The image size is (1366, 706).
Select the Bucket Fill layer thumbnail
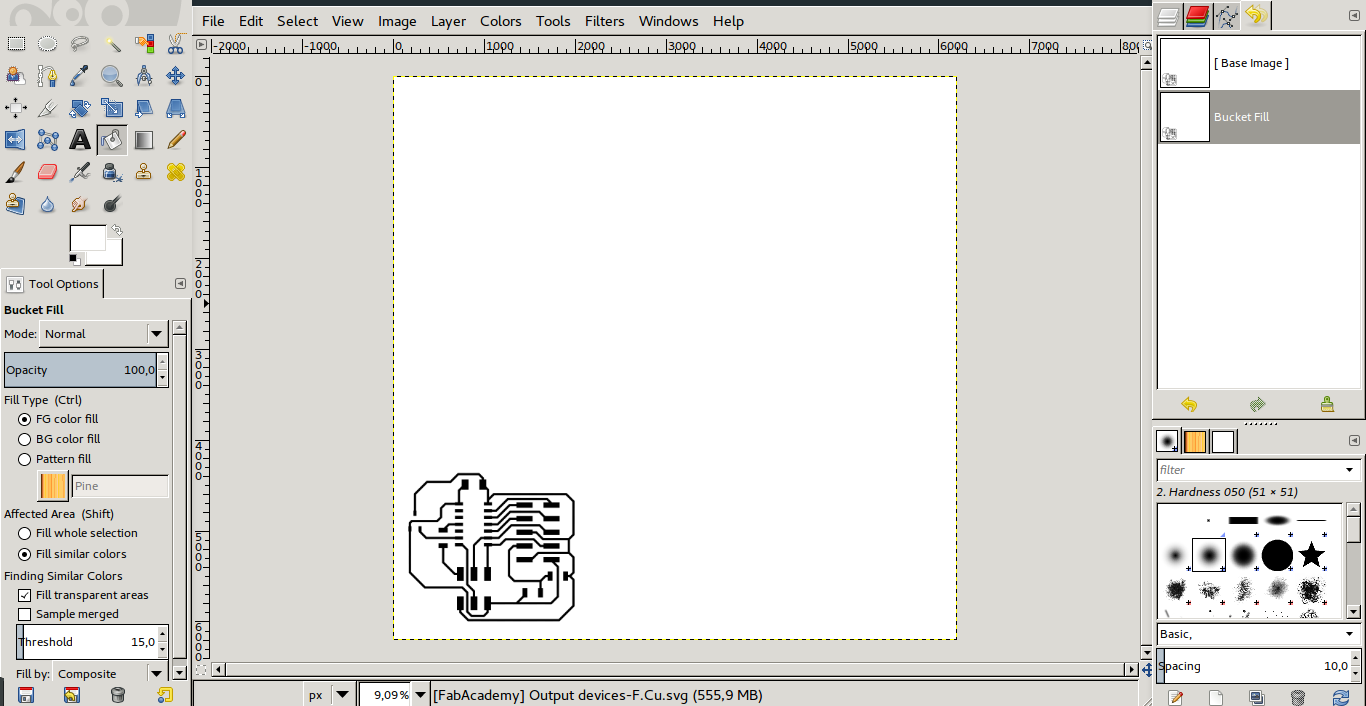click(x=1184, y=117)
